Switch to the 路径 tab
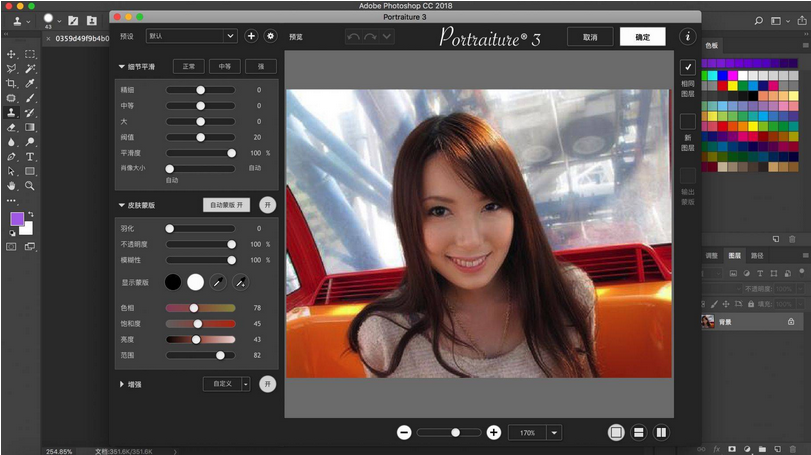The width and height of the screenshot is (811, 455). (757, 255)
